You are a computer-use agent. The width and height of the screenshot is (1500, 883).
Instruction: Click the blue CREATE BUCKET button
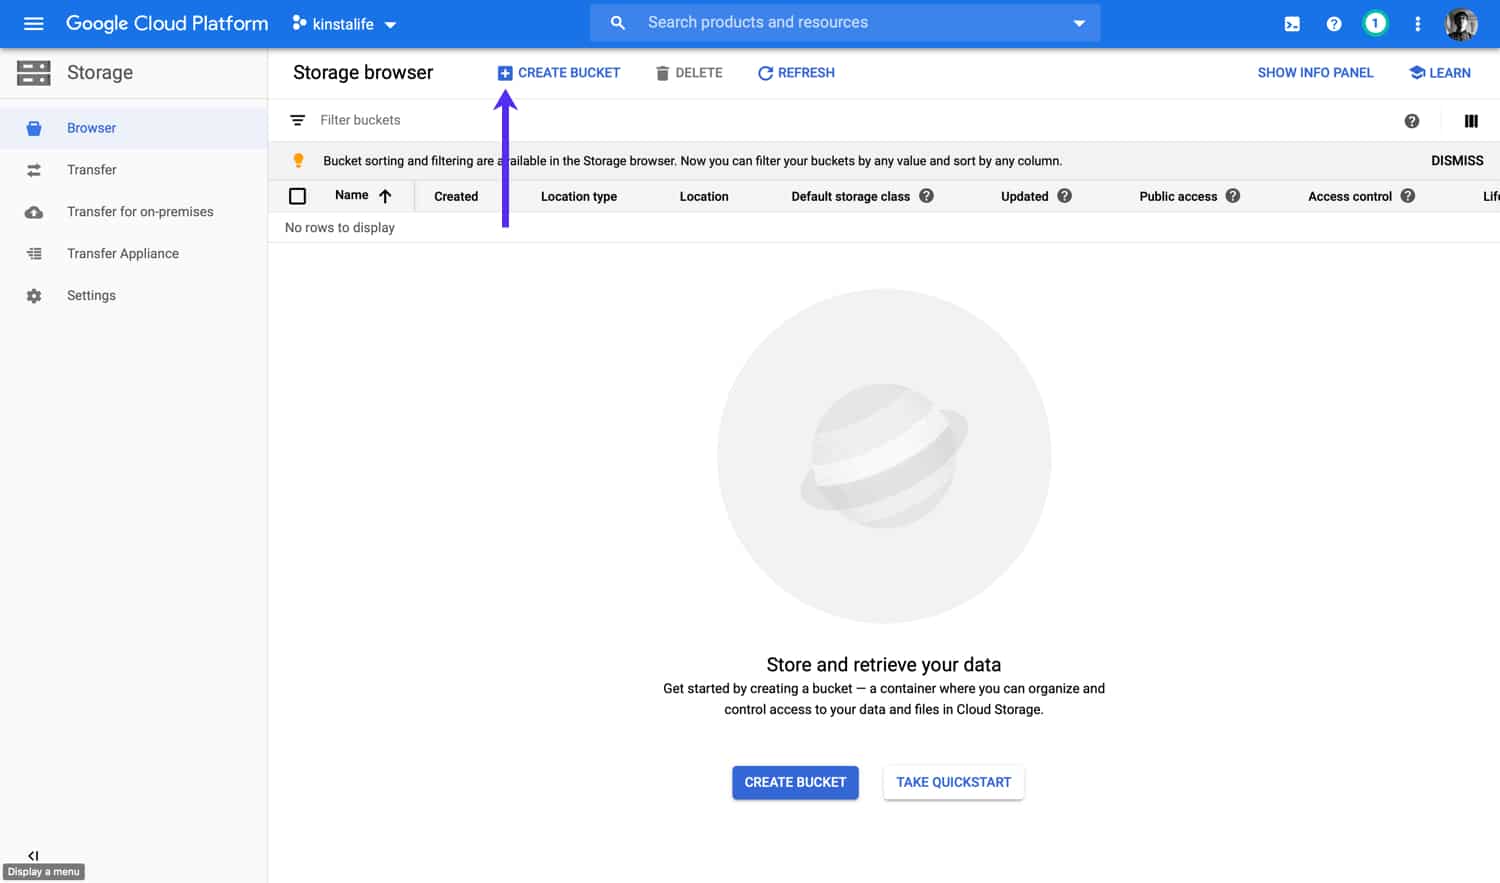click(795, 782)
